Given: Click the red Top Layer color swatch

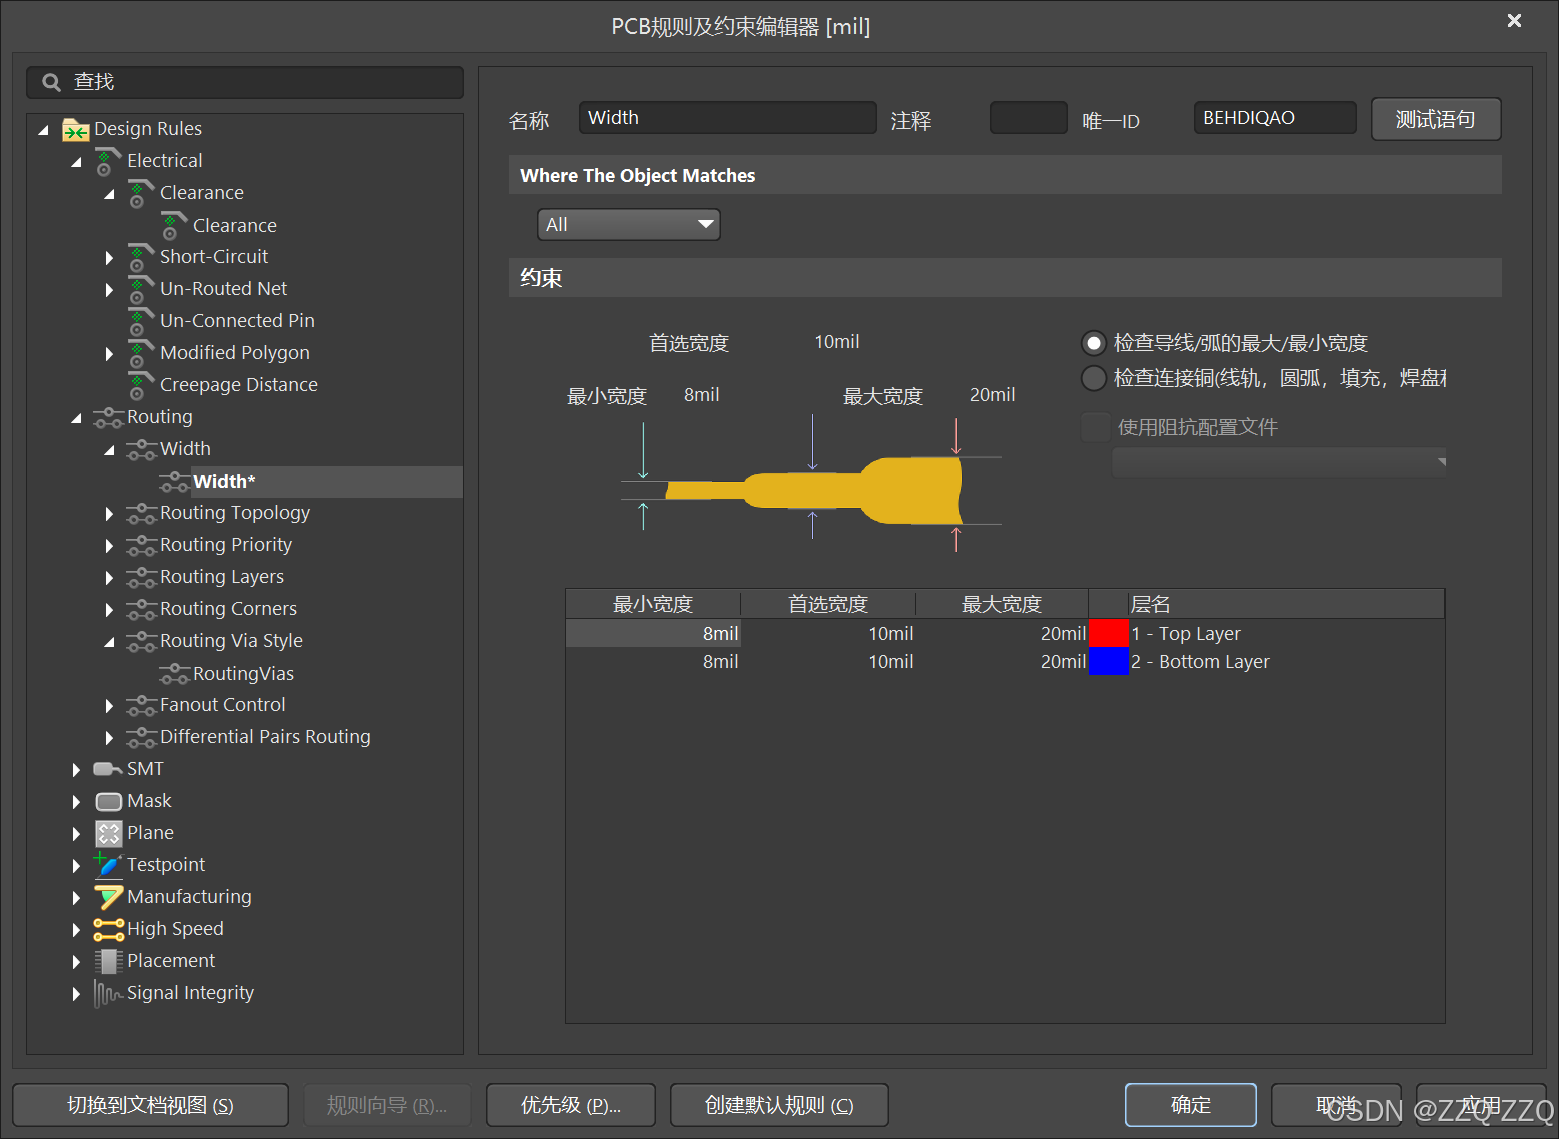Looking at the screenshot, I should click(x=1109, y=633).
